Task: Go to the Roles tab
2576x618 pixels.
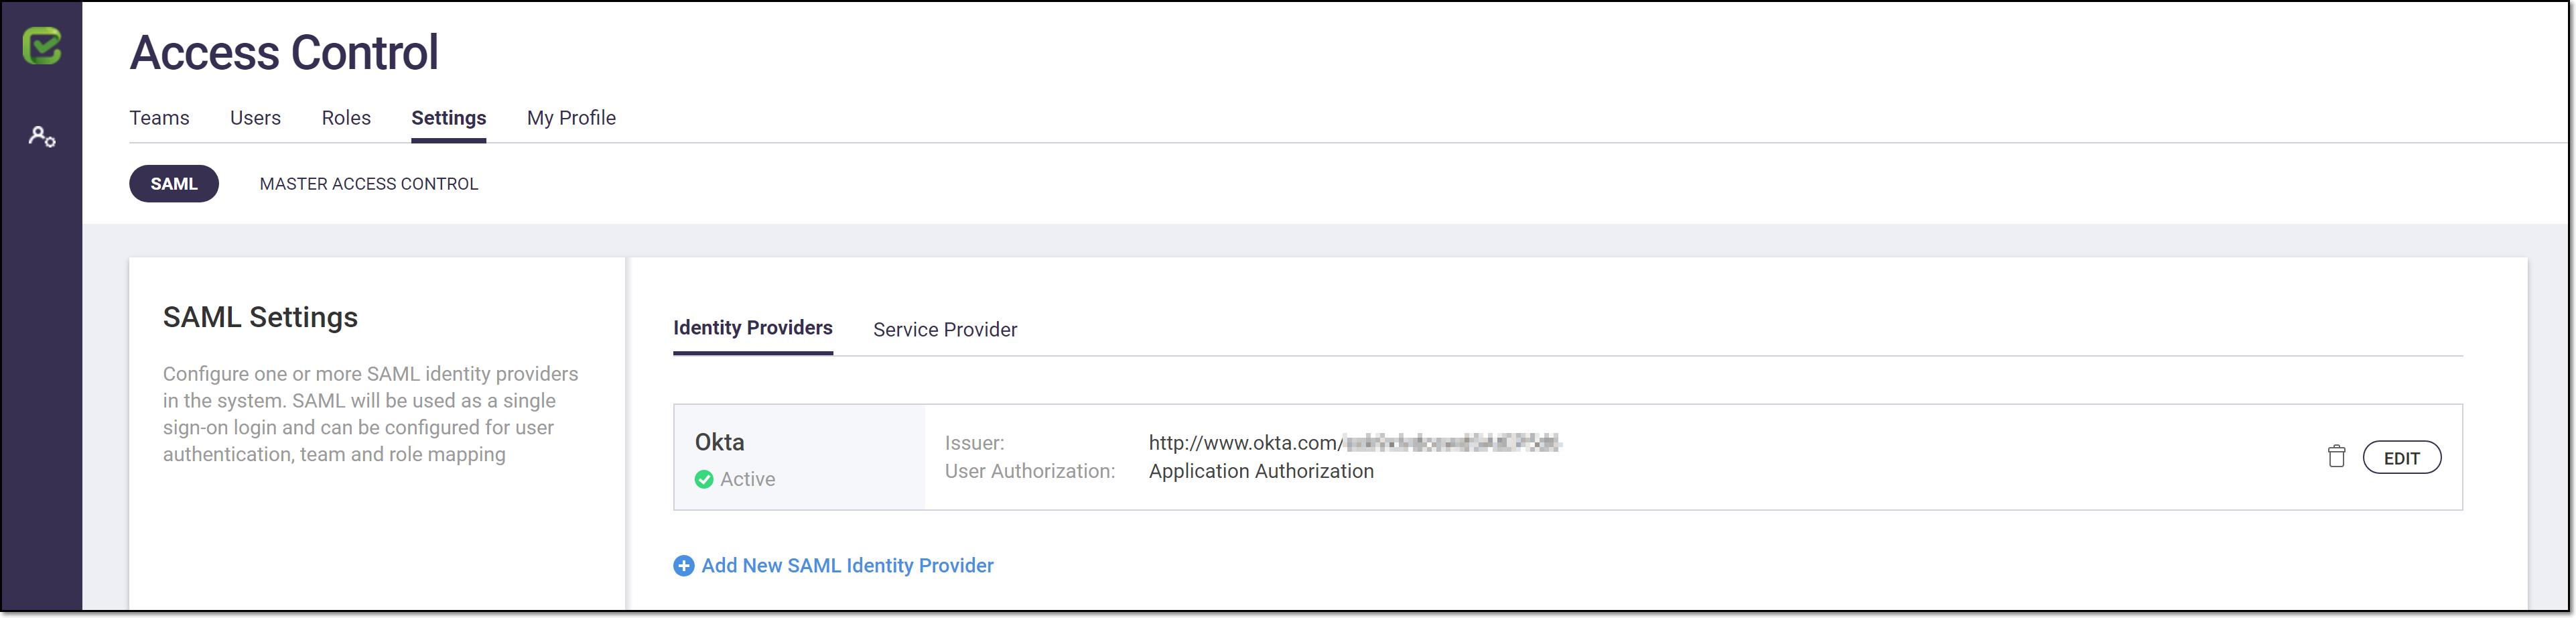Action: pos(346,118)
